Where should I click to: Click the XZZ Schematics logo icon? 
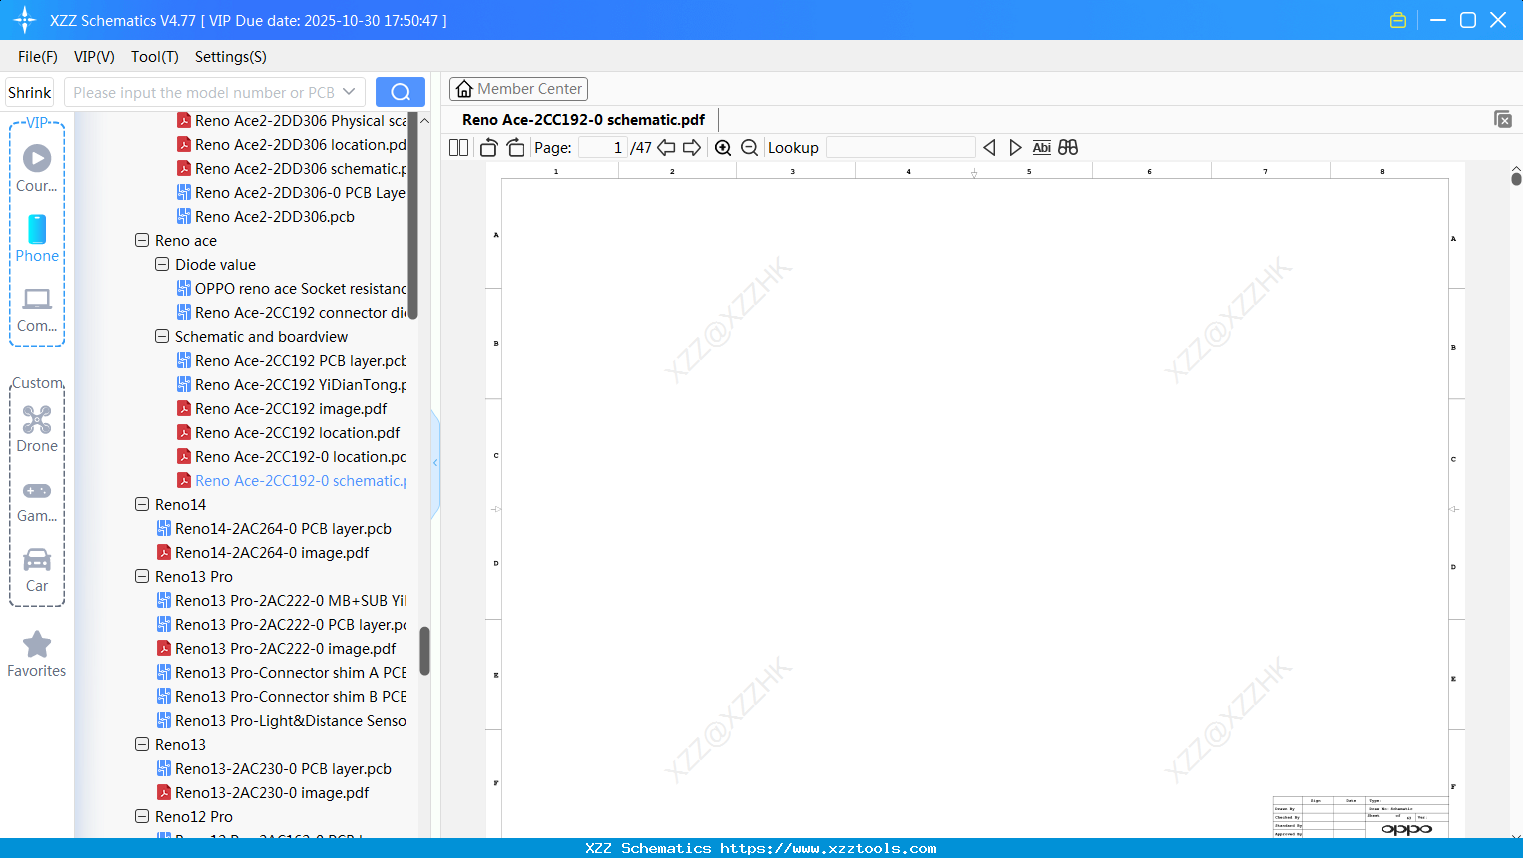25,20
